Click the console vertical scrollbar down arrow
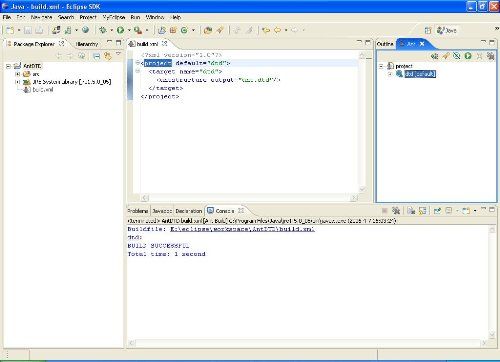The height and width of the screenshot is (362, 500). (x=492, y=334)
